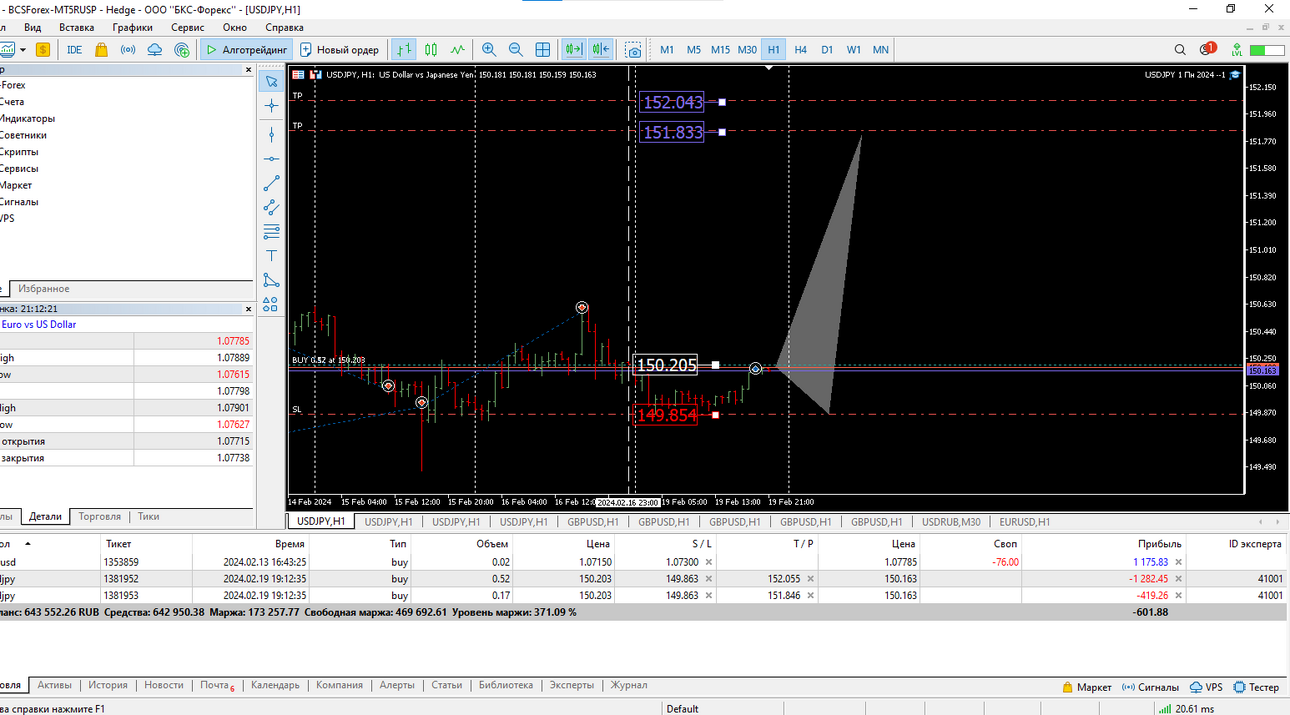Open the Графики menu

tap(133, 27)
